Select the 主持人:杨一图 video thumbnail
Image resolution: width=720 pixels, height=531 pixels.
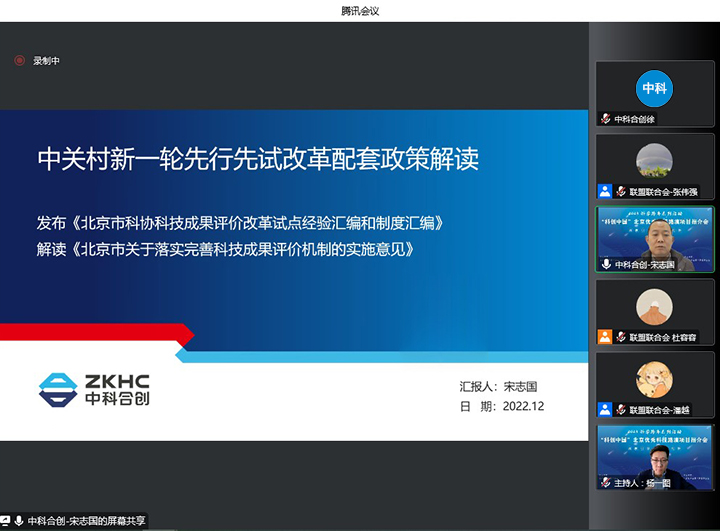(x=655, y=458)
